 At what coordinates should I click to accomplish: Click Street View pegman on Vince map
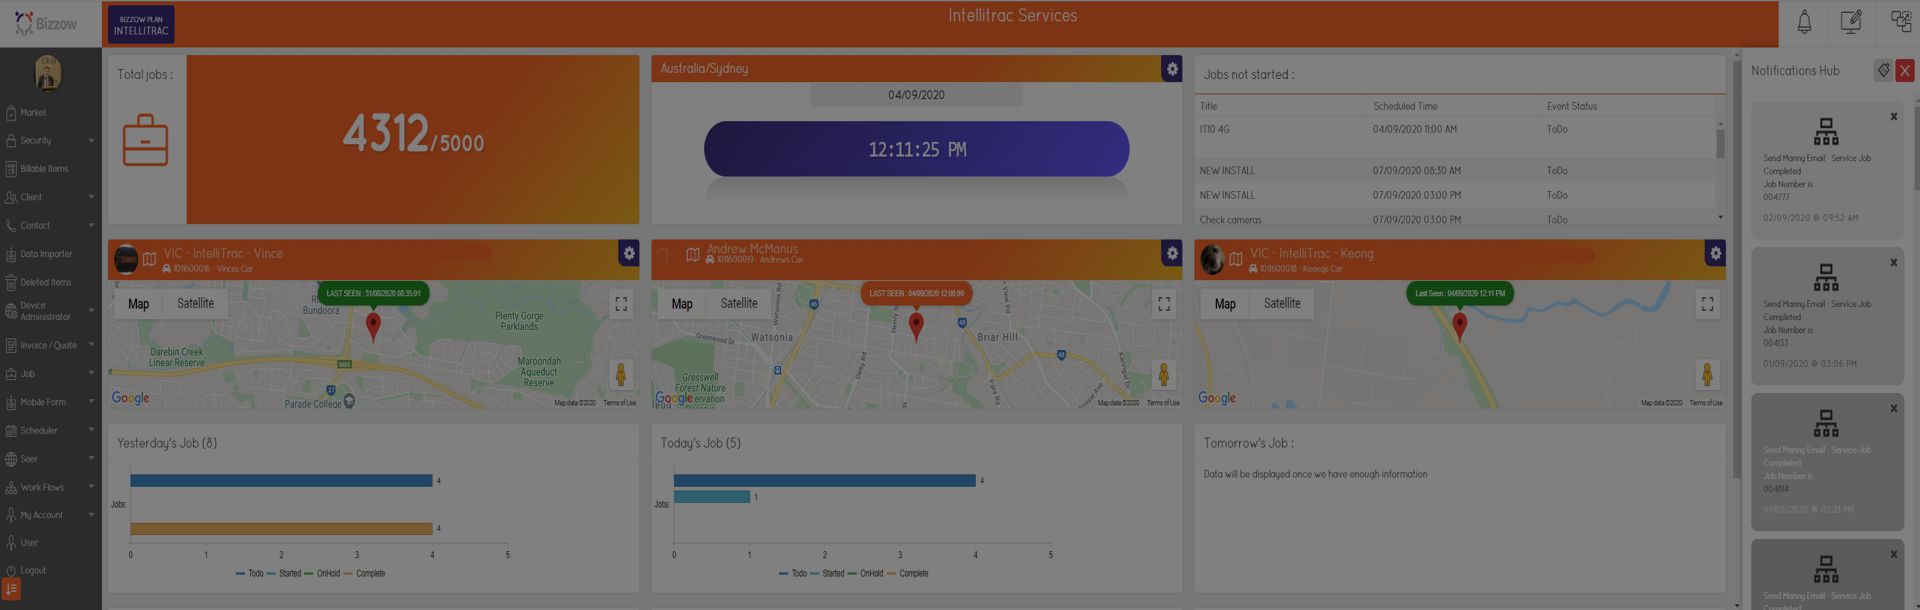click(621, 374)
